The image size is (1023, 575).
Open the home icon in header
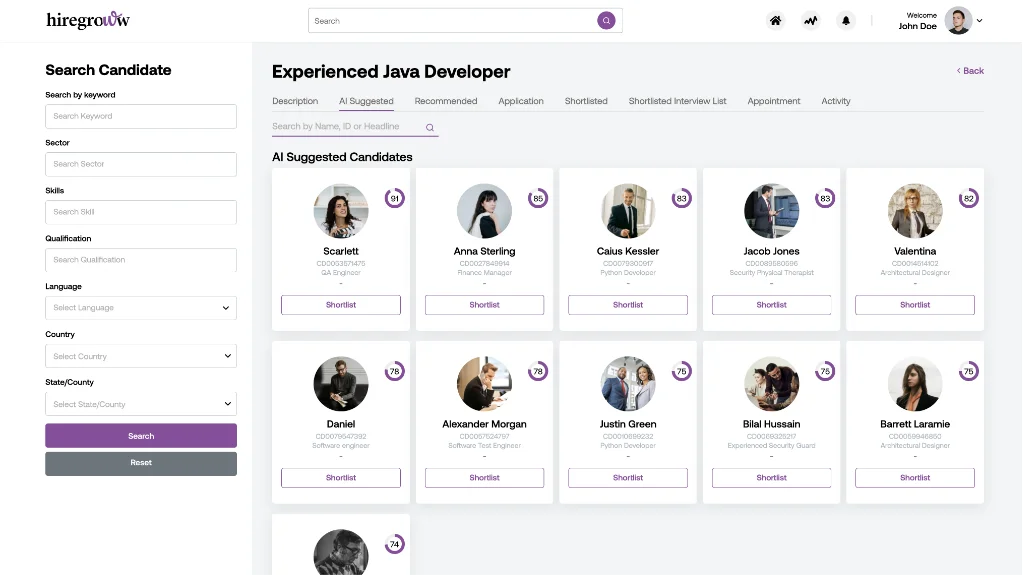(x=775, y=21)
